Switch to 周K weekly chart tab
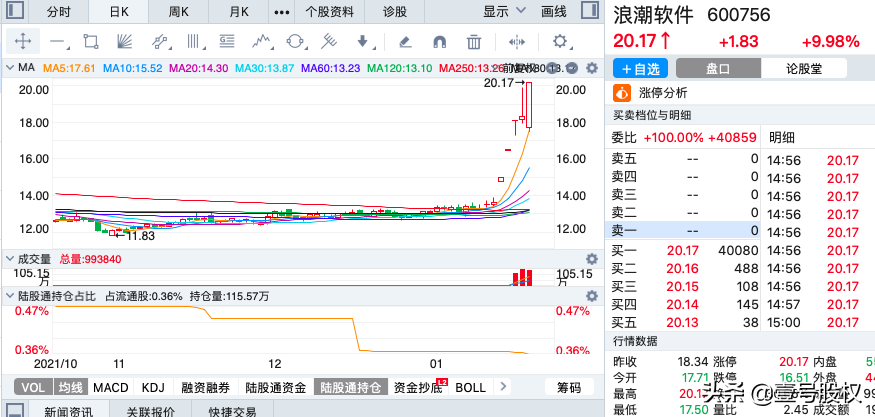Screen dimensions: 875x417 [x=179, y=11]
